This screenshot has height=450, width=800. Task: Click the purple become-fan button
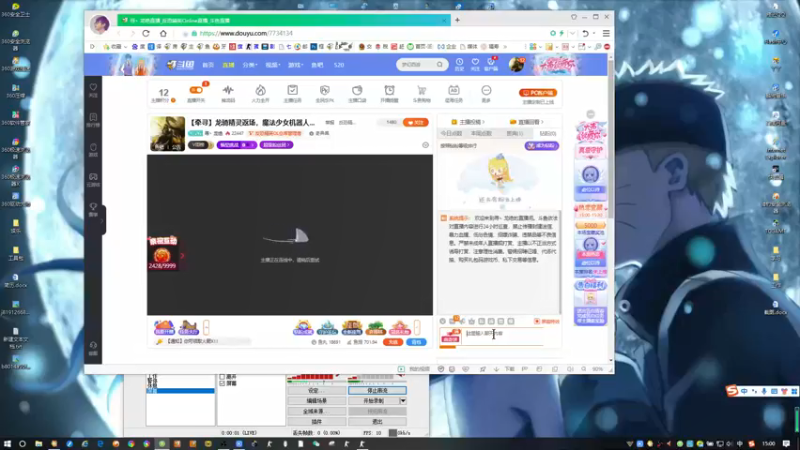542,146
